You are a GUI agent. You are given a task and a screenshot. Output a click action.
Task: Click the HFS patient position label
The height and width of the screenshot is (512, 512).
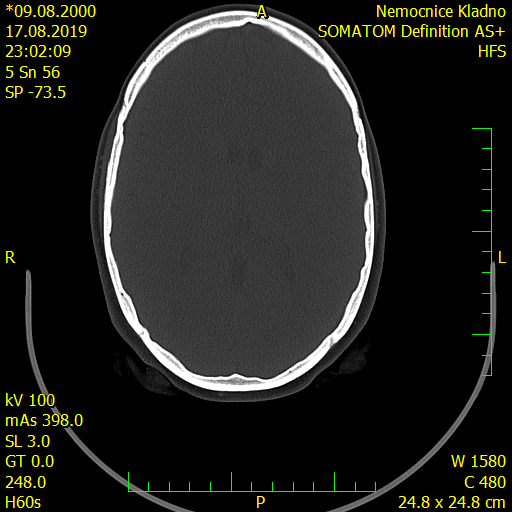(492, 52)
